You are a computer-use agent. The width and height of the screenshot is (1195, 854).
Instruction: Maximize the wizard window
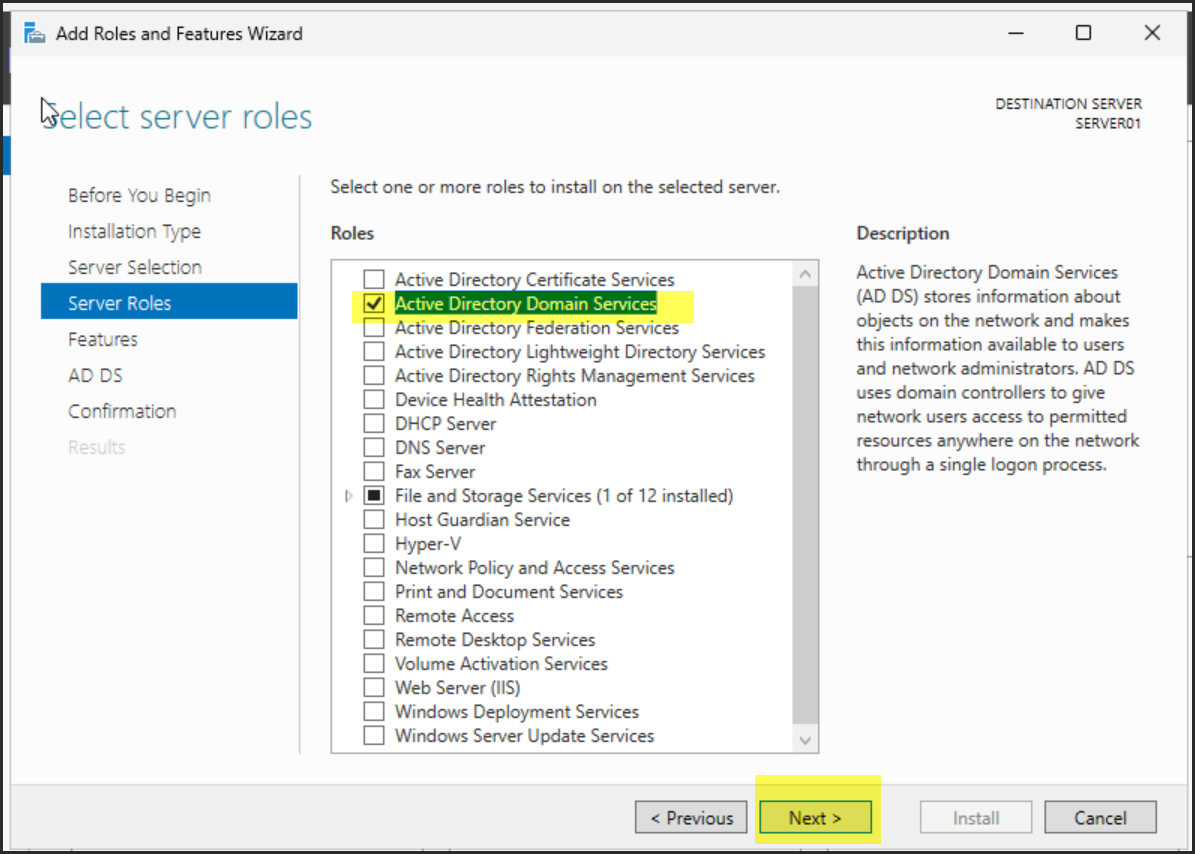tap(1083, 33)
